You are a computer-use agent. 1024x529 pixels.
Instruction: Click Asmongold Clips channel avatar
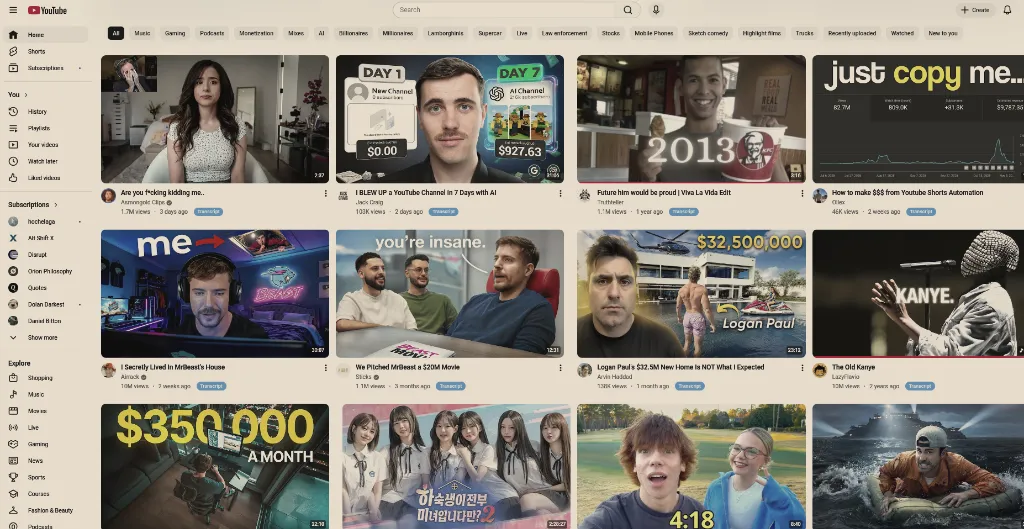[108, 195]
